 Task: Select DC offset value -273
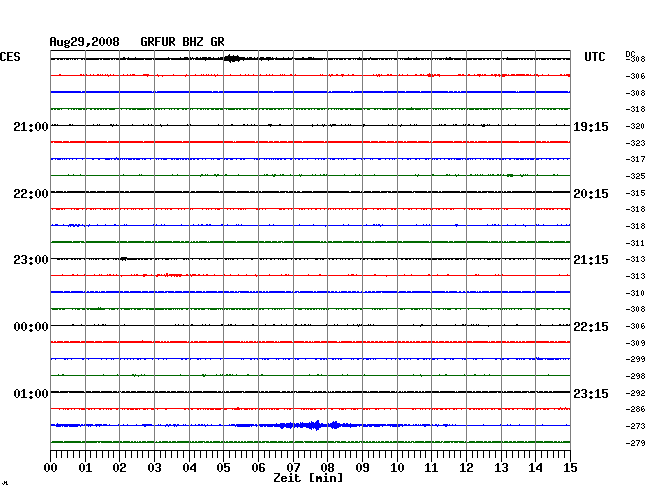[x=635, y=426]
